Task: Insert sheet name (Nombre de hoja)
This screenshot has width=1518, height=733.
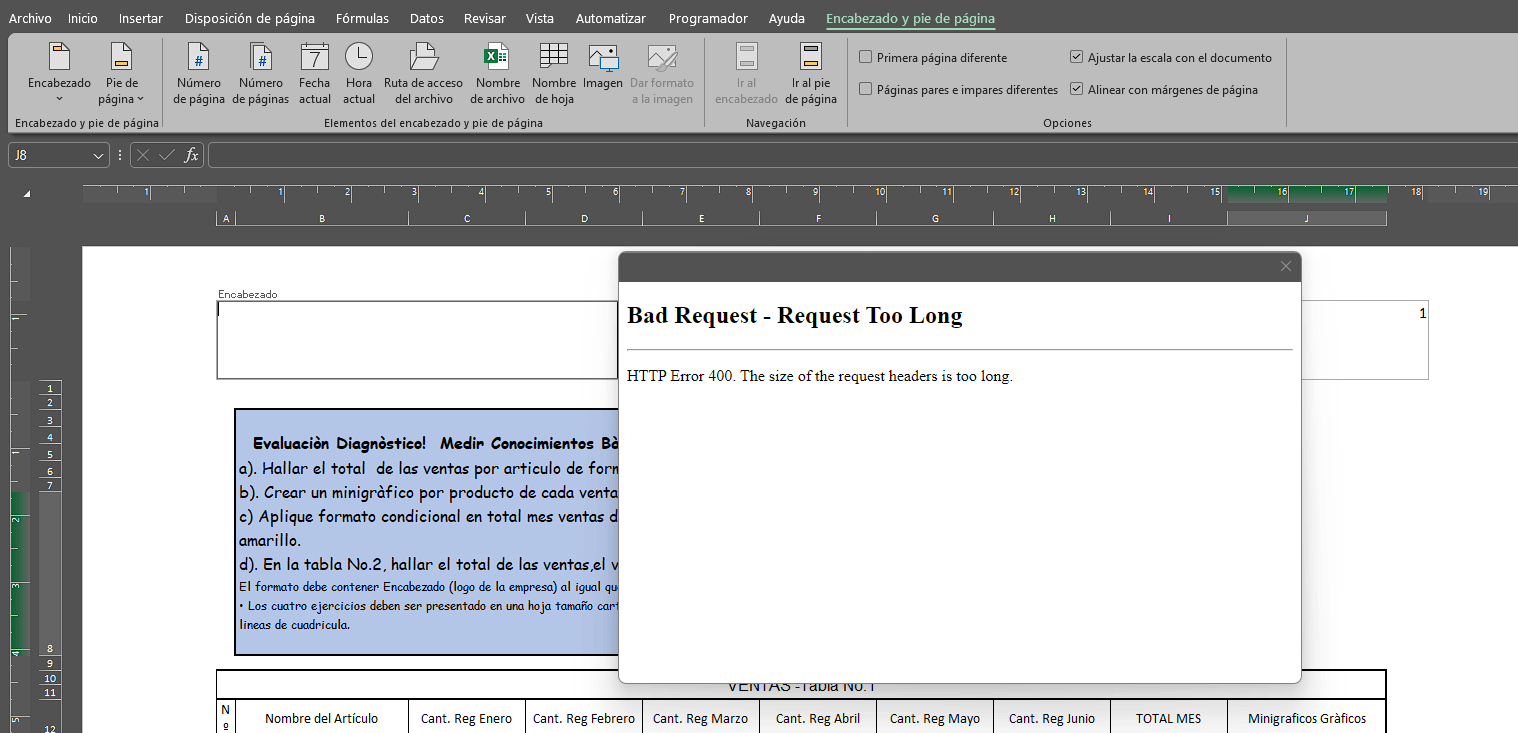Action: [x=553, y=73]
